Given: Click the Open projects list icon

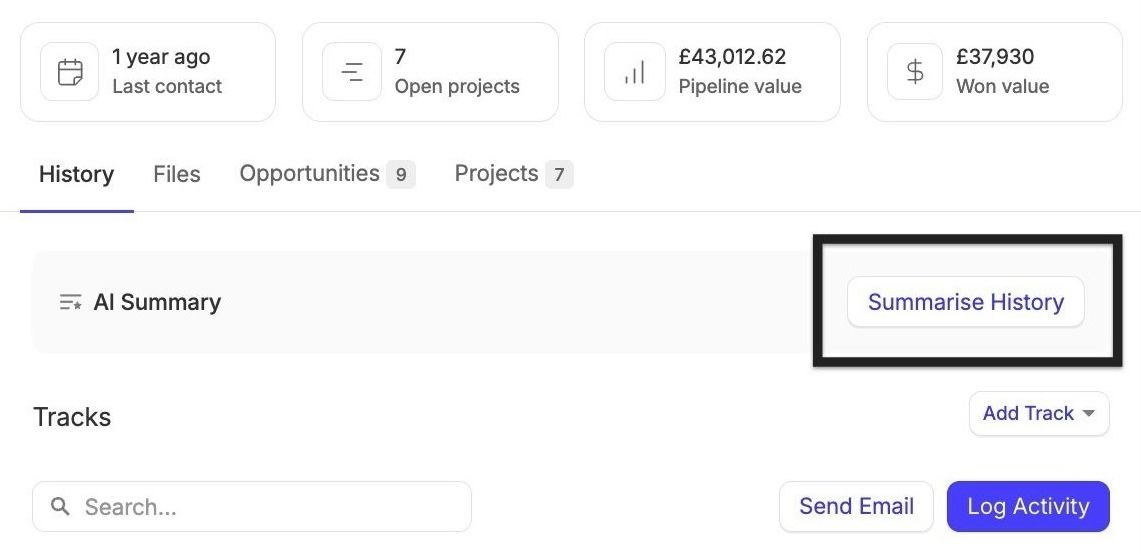Looking at the screenshot, I should pos(352,71).
